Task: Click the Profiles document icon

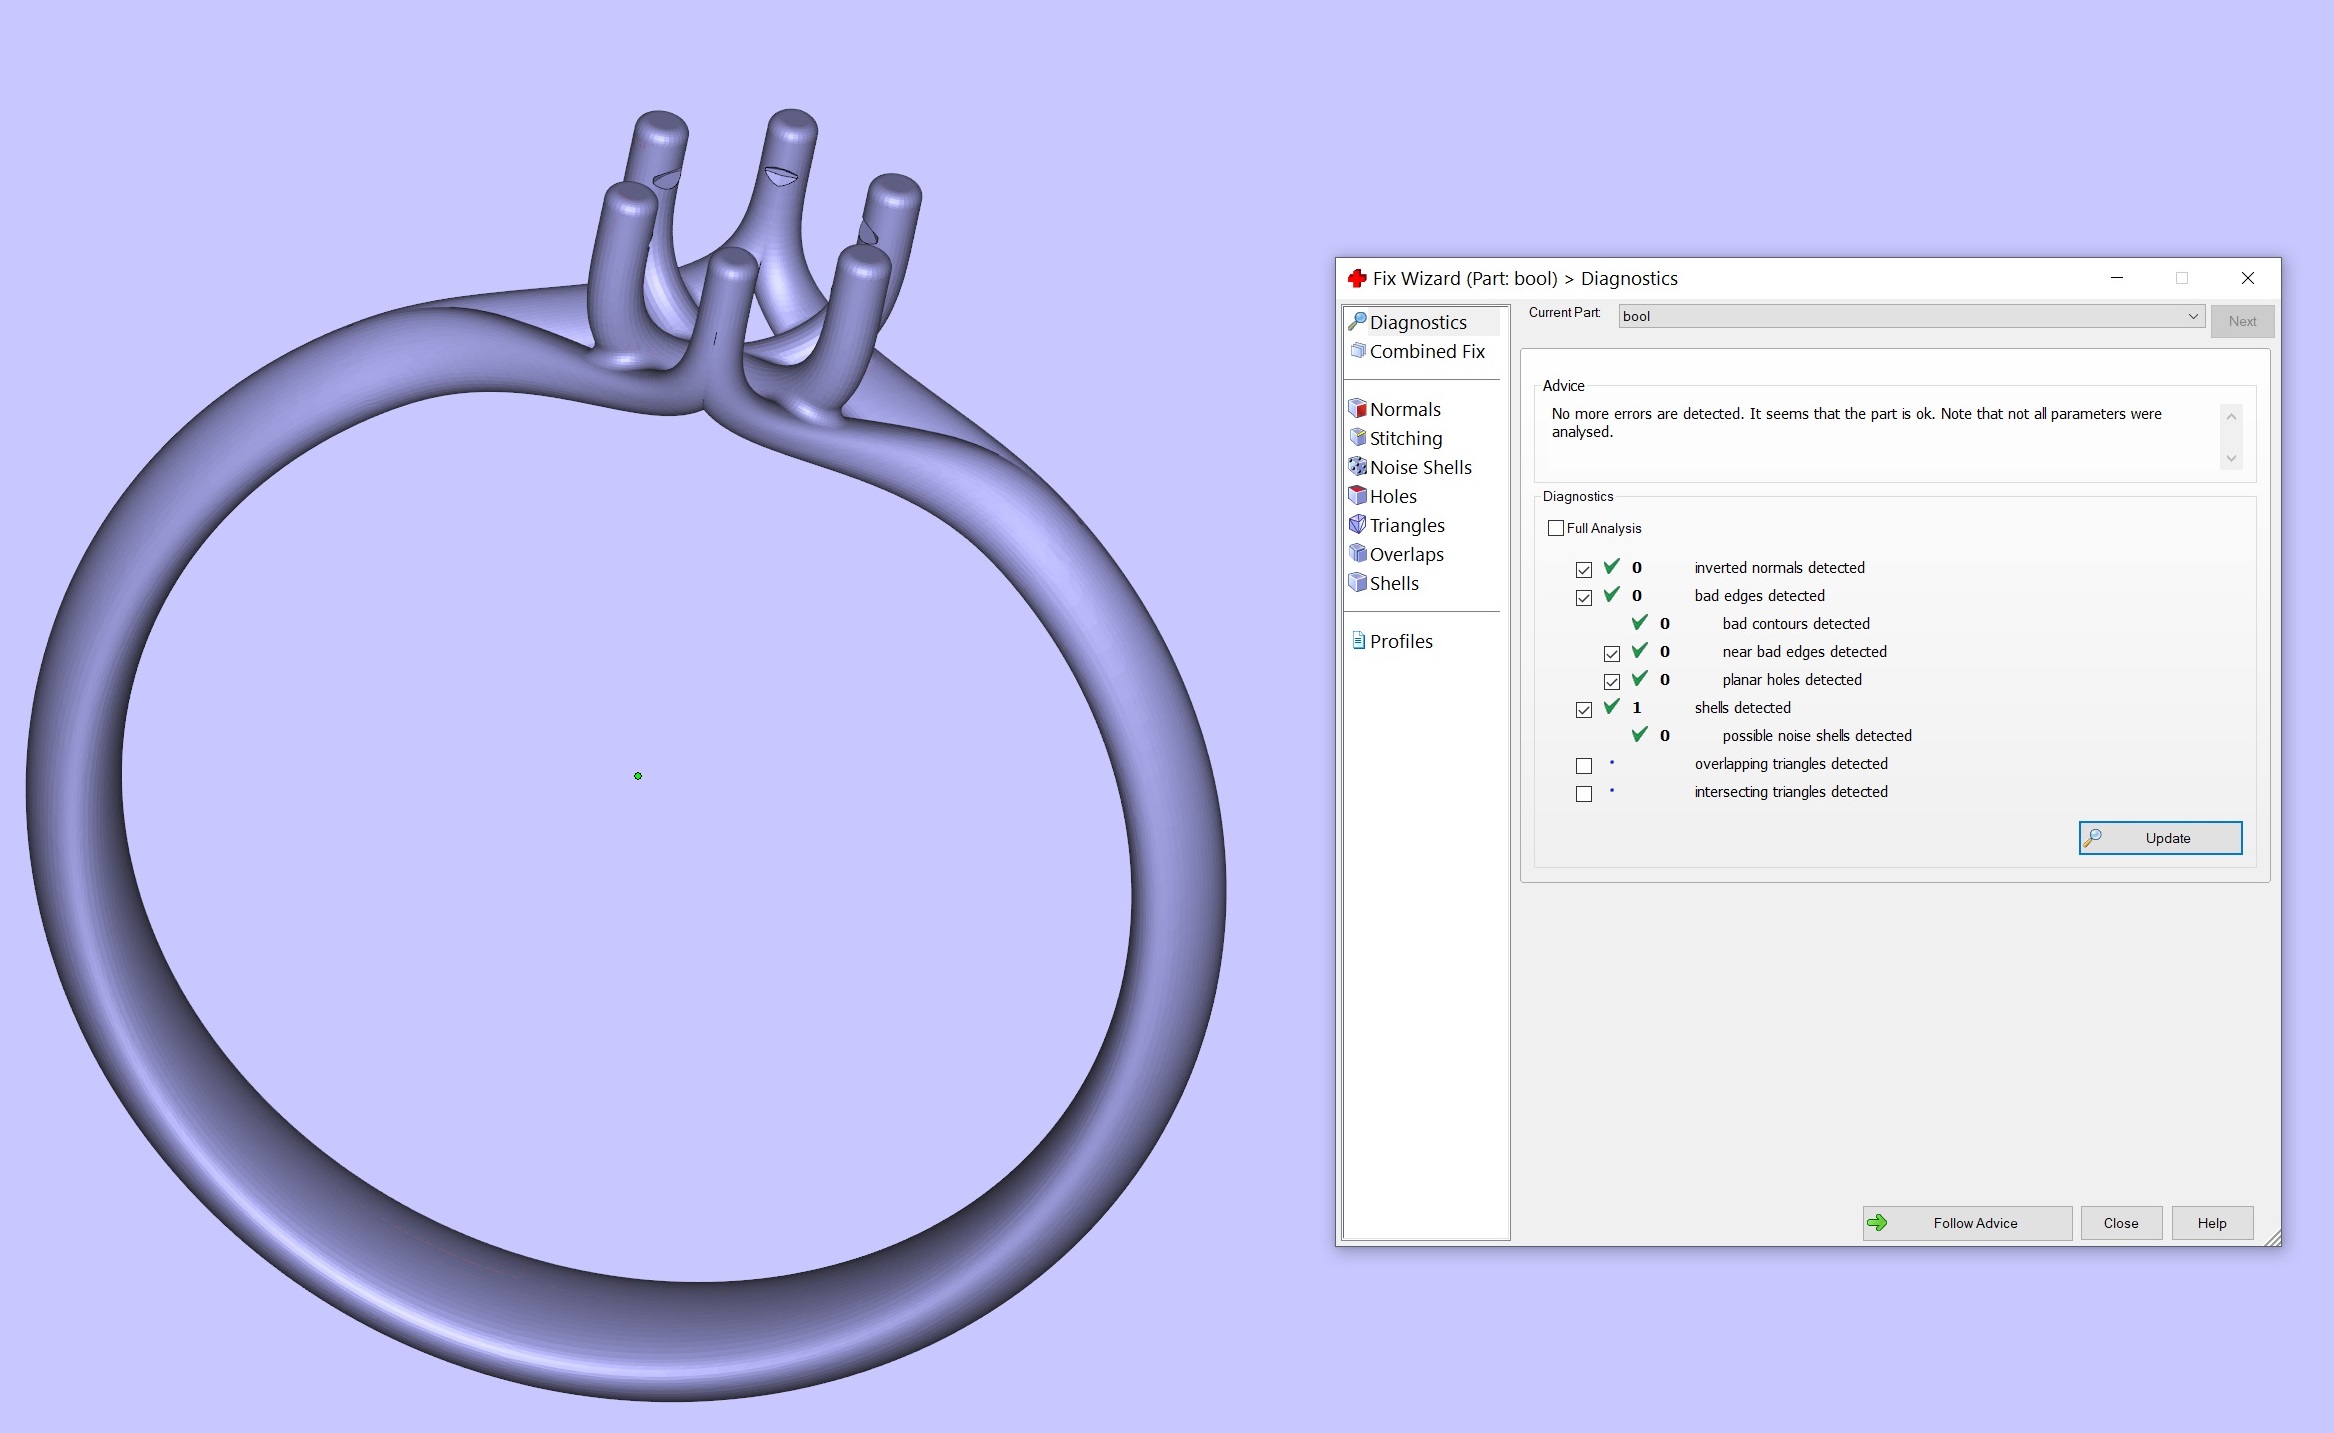Action: [x=1358, y=640]
